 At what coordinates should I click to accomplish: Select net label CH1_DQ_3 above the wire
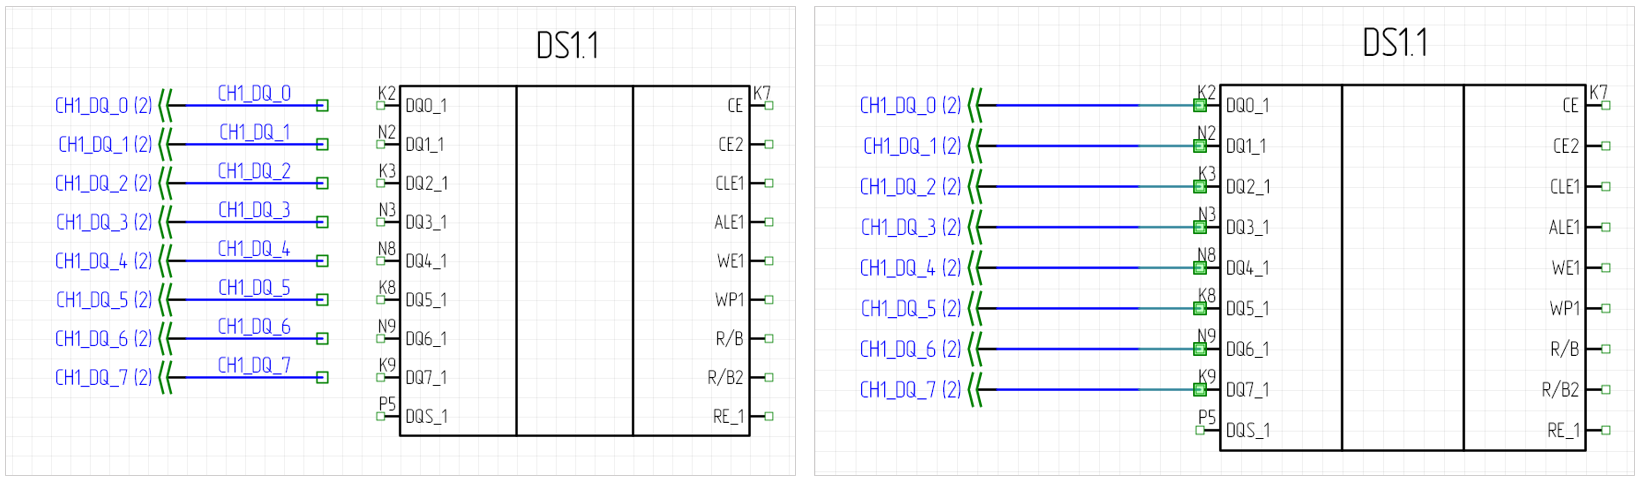coord(255,210)
